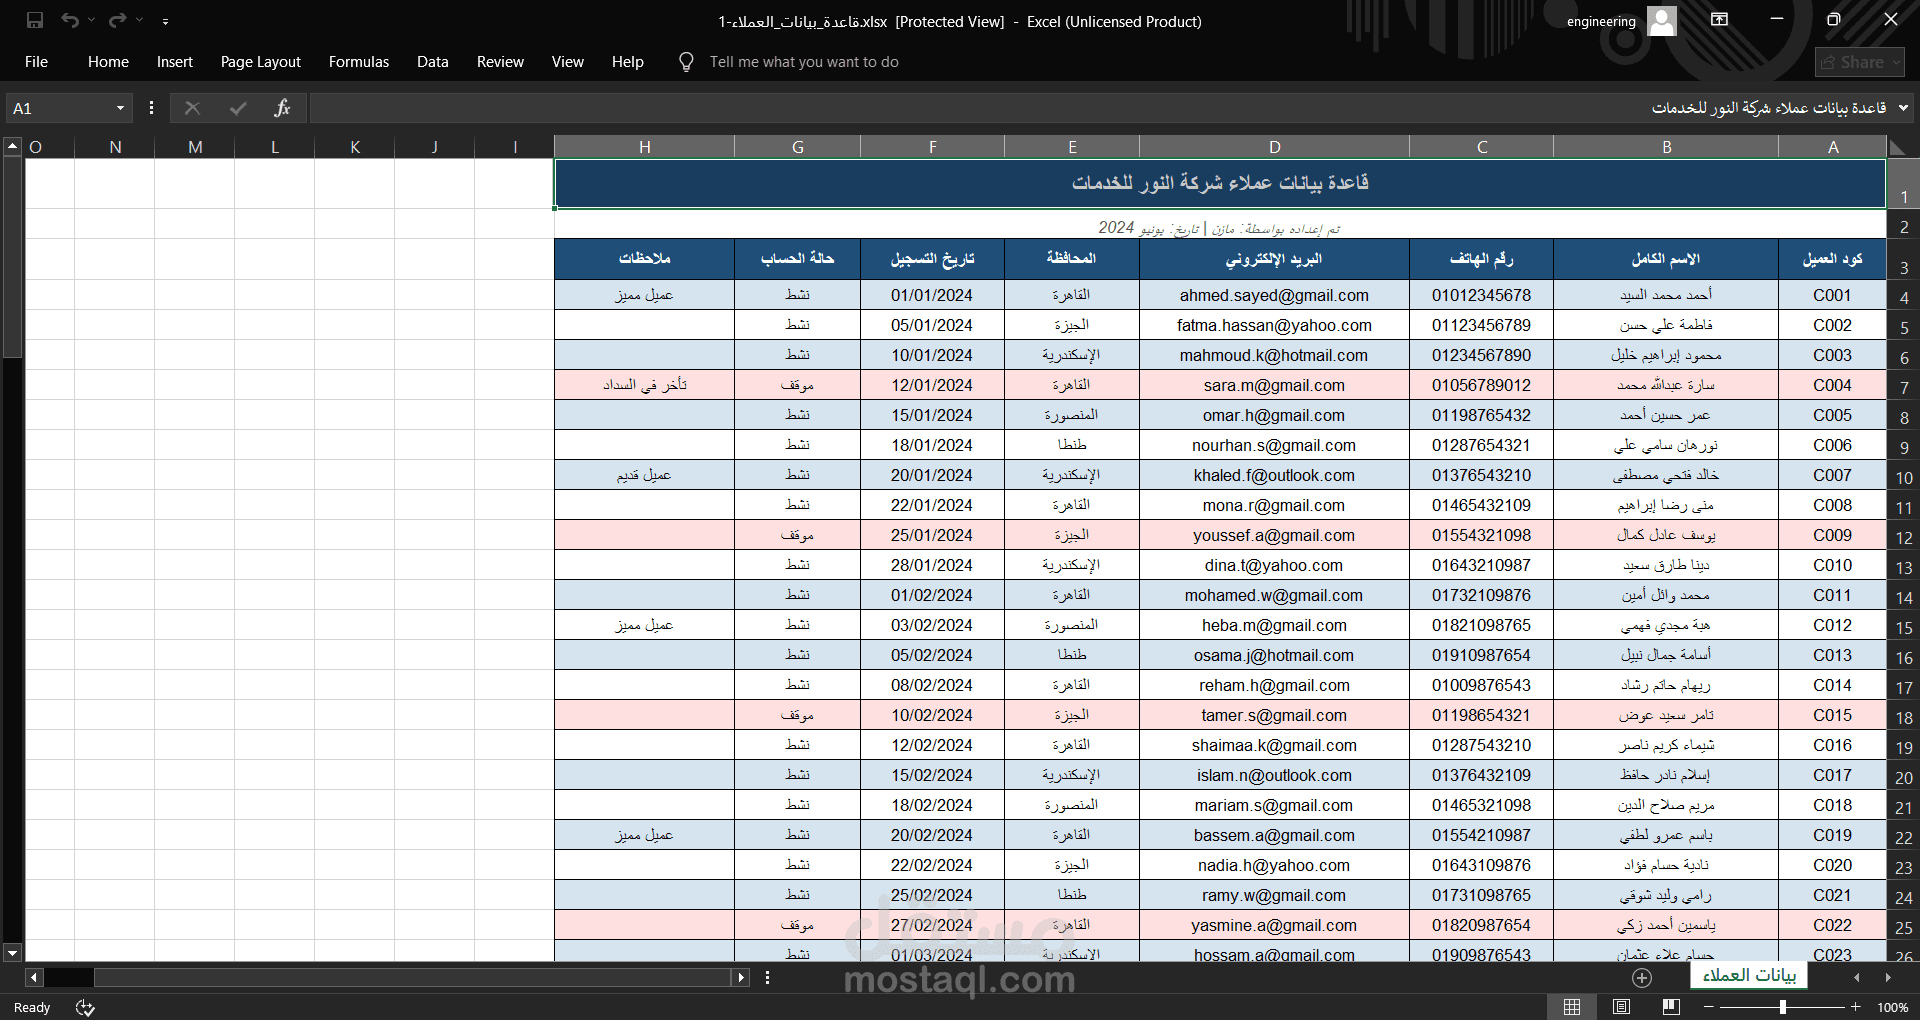The width and height of the screenshot is (1920, 1020).
Task: Open the View tab
Action: point(568,62)
